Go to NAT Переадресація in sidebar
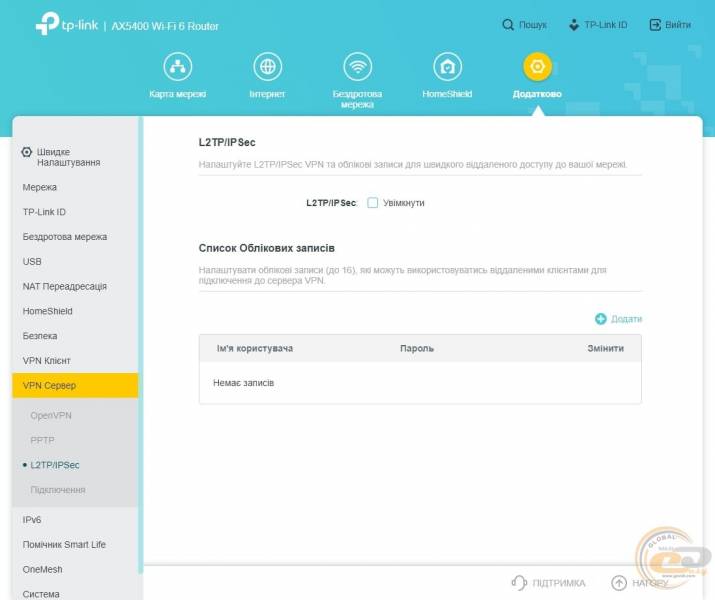Screen dimensions: 715x600 tap(65, 286)
